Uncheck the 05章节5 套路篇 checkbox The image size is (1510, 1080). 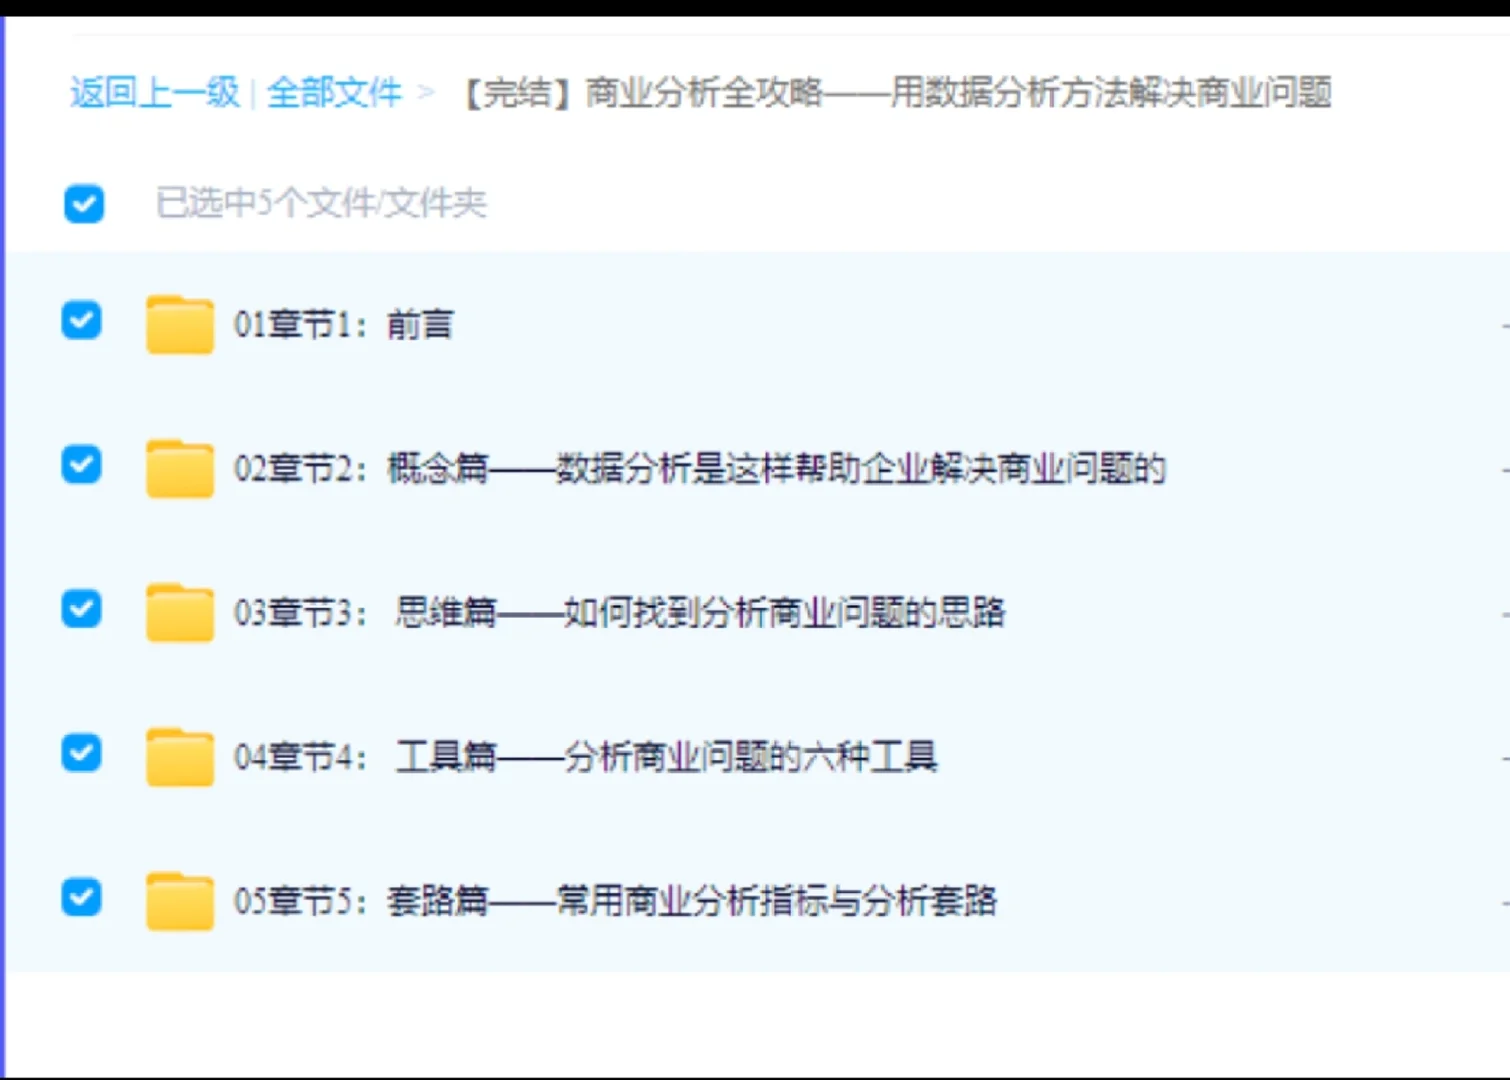click(x=81, y=897)
